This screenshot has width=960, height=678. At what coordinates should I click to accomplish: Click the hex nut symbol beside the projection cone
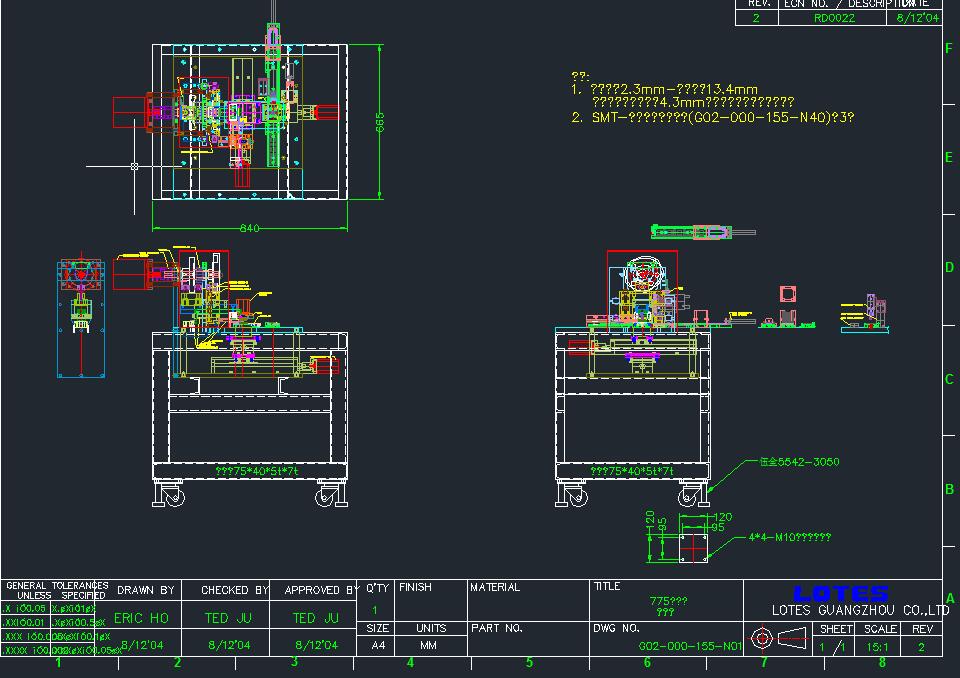click(760, 640)
